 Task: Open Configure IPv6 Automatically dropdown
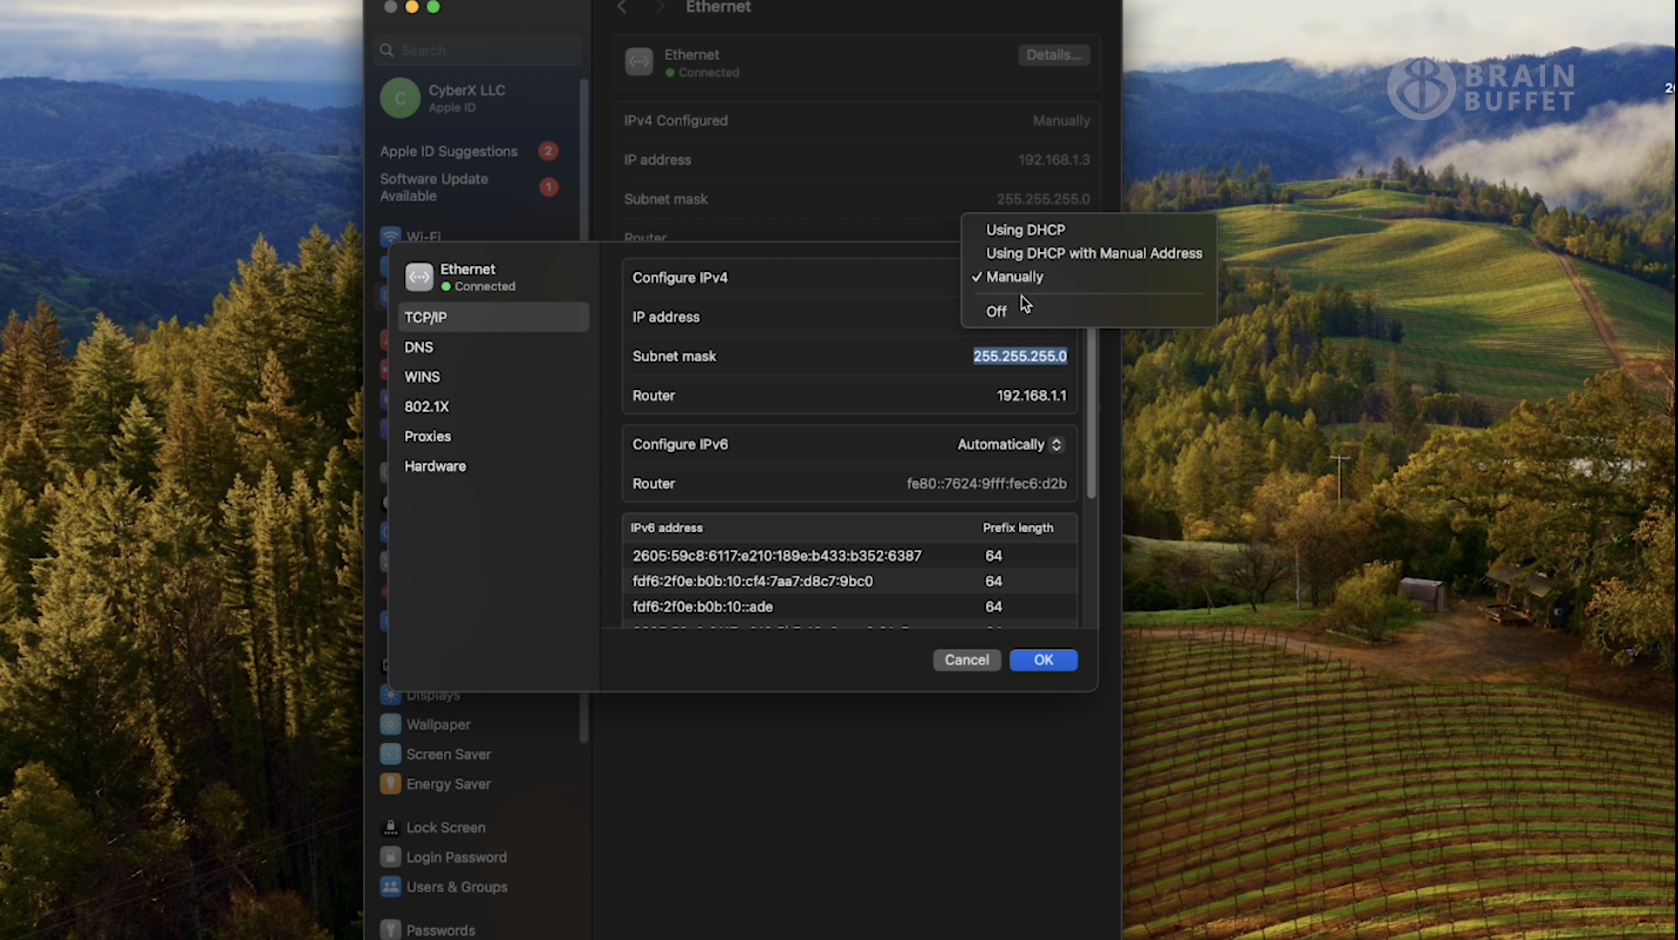click(x=1009, y=444)
